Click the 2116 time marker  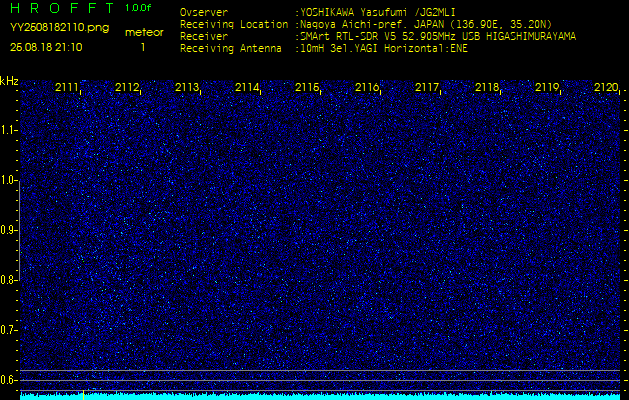(x=367, y=87)
